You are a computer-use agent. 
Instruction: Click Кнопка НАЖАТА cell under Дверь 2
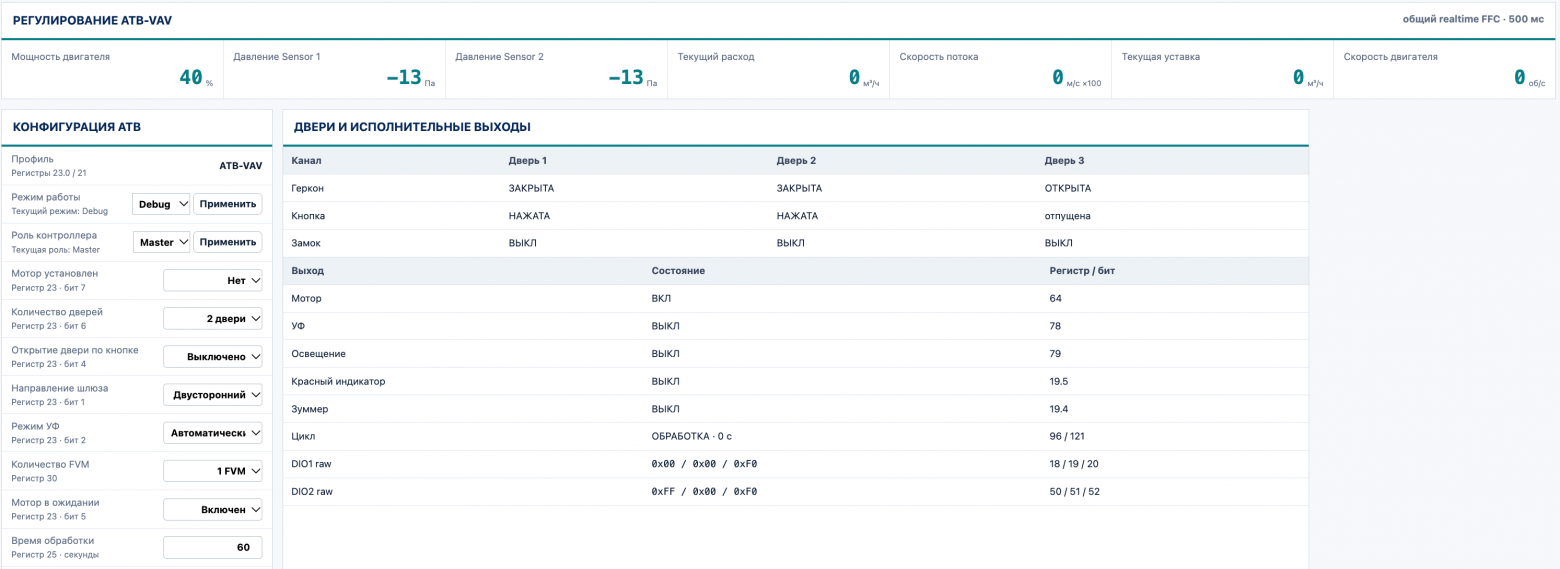[797, 215]
